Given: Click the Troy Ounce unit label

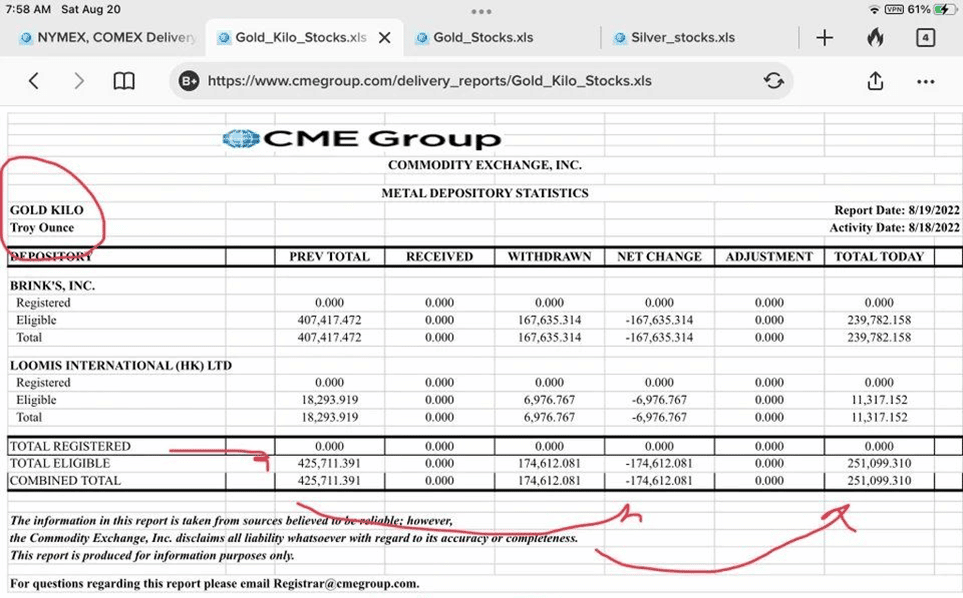Looking at the screenshot, I should pyautogui.click(x=42, y=227).
